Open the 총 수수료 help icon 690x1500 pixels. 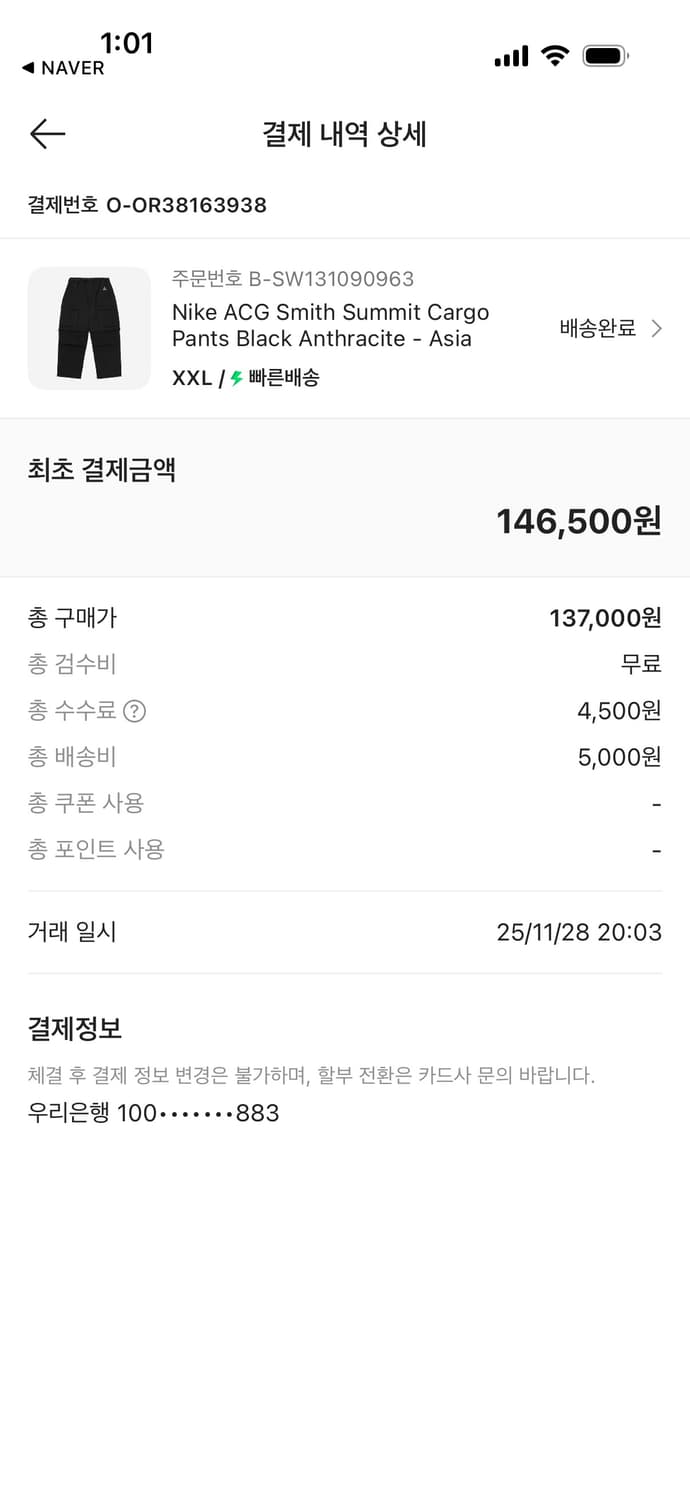click(x=133, y=711)
